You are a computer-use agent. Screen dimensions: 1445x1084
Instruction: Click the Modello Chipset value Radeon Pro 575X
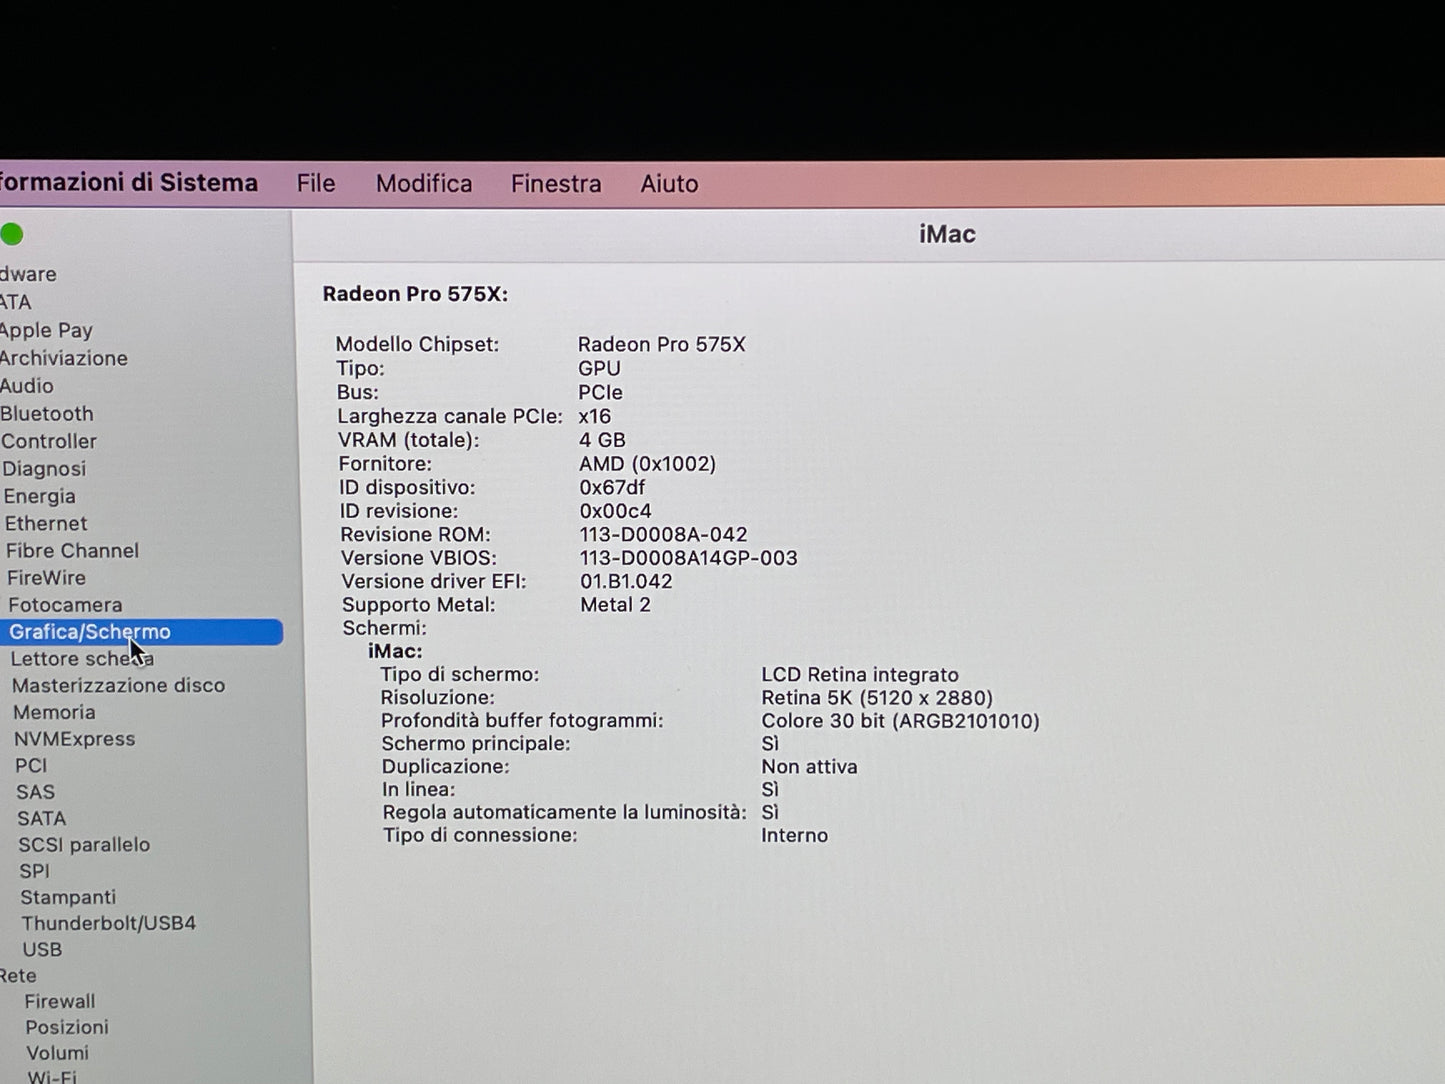coord(662,344)
